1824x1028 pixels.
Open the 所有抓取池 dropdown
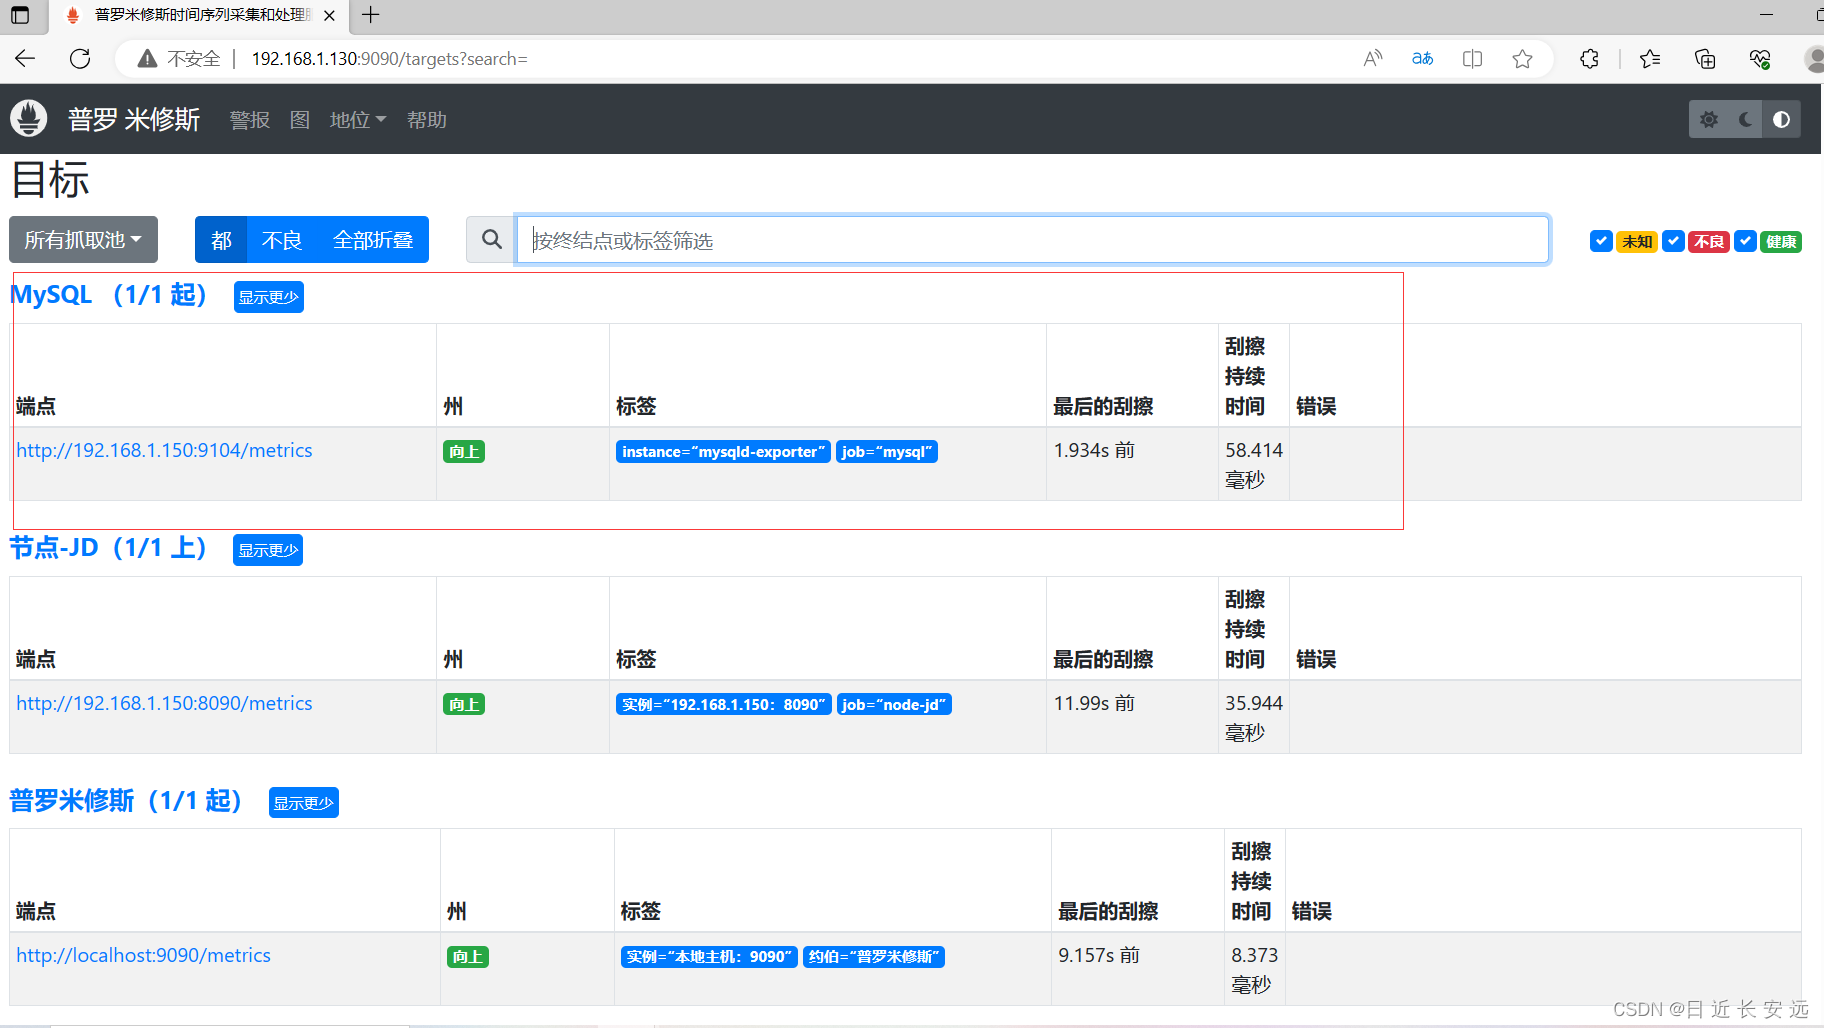pyautogui.click(x=83, y=240)
